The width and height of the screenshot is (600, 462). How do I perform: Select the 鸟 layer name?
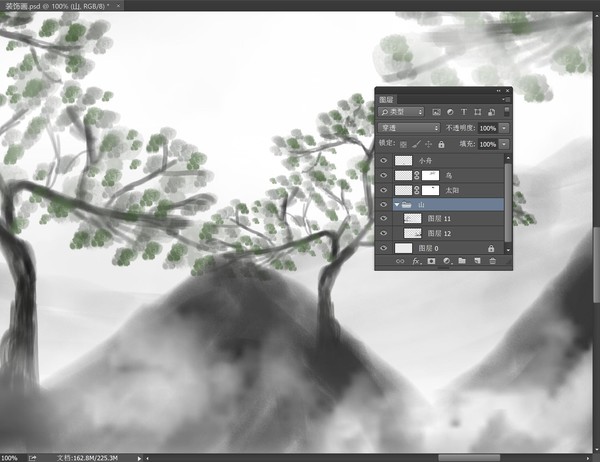click(x=449, y=176)
